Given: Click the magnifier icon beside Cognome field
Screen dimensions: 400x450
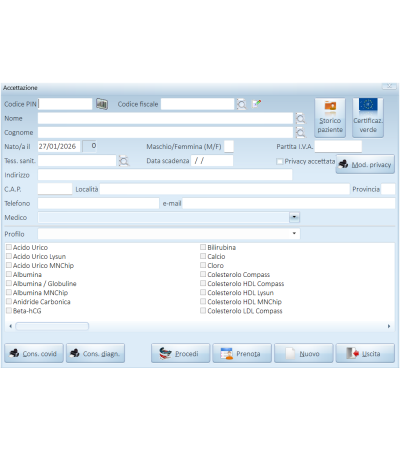Looking at the screenshot, I should tap(300, 132).
